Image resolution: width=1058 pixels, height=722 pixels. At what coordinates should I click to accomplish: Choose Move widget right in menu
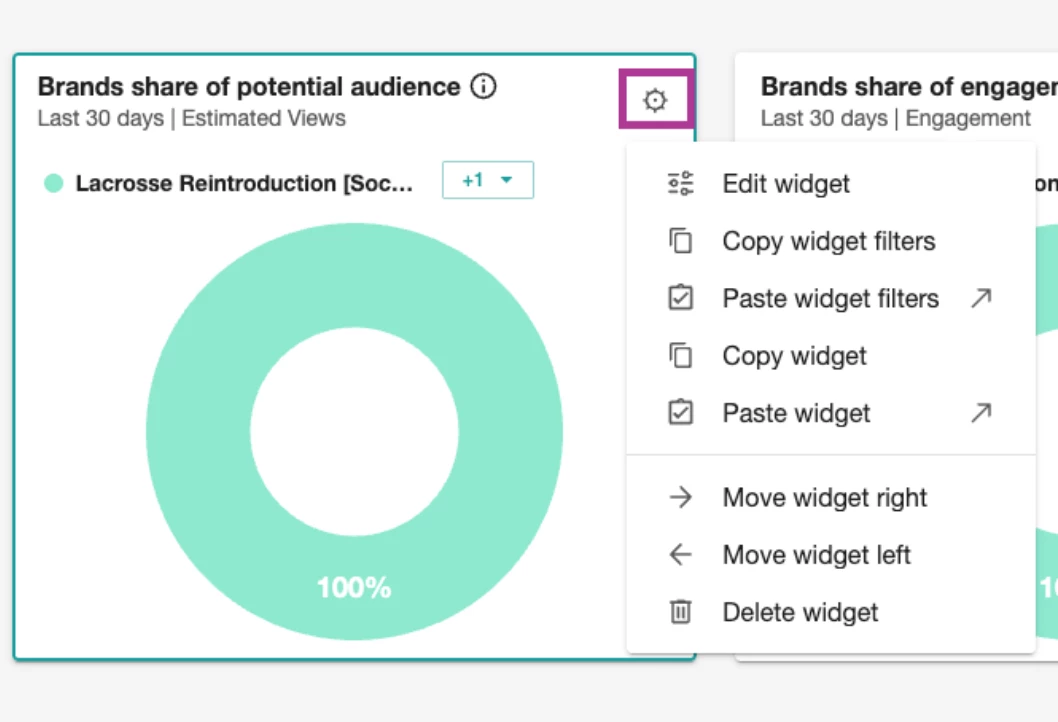click(825, 498)
